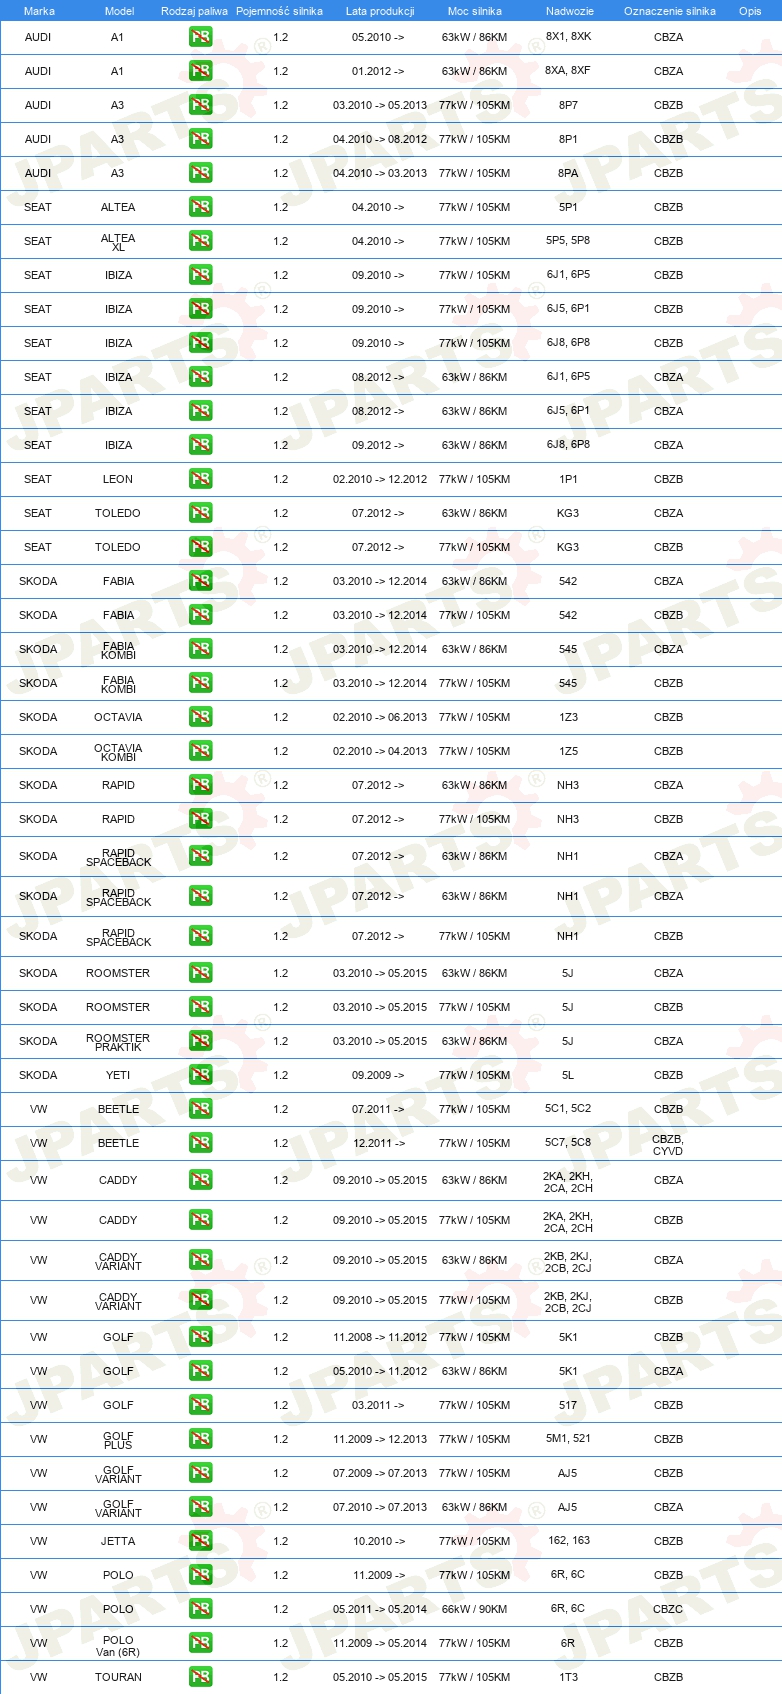Select the JETTA model cell

(x=118, y=1541)
